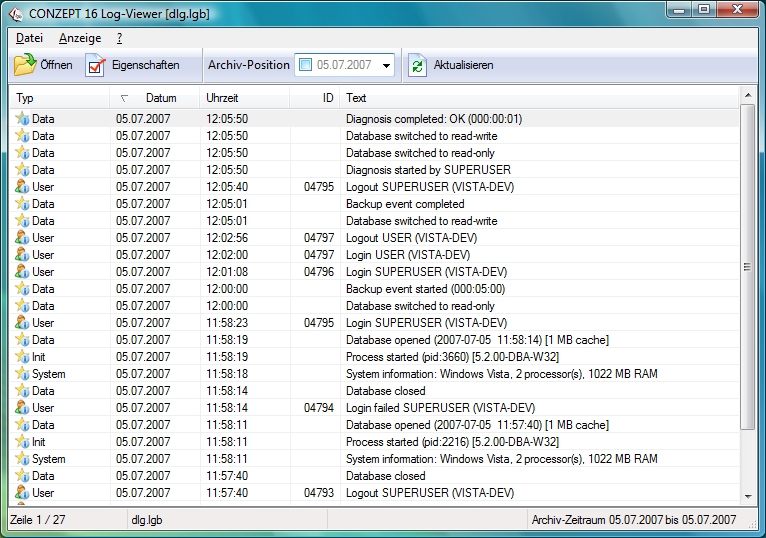Click Data icon of Database closed 11:57:40 row
766x538 pixels.
pyautogui.click(x=22, y=476)
